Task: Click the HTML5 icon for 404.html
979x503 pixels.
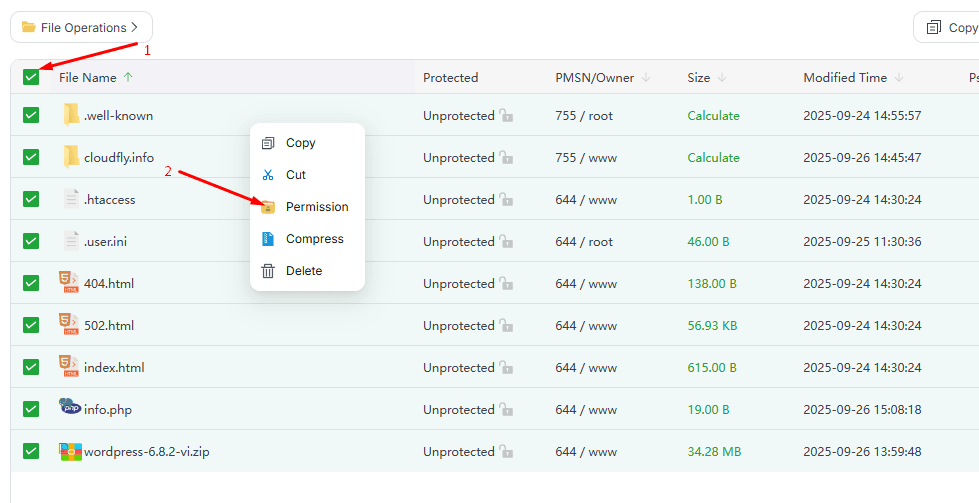Action: click(x=69, y=283)
